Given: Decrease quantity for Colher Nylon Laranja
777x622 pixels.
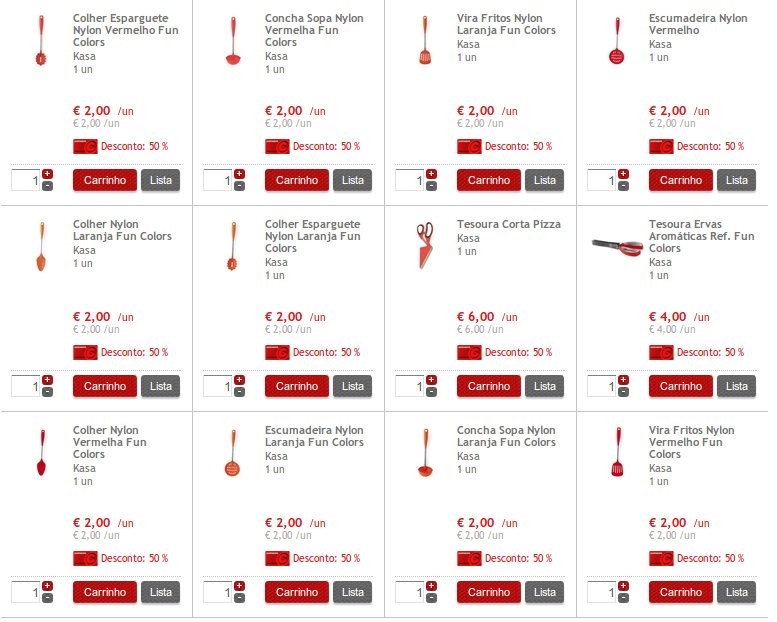Looking at the screenshot, I should tap(47, 392).
